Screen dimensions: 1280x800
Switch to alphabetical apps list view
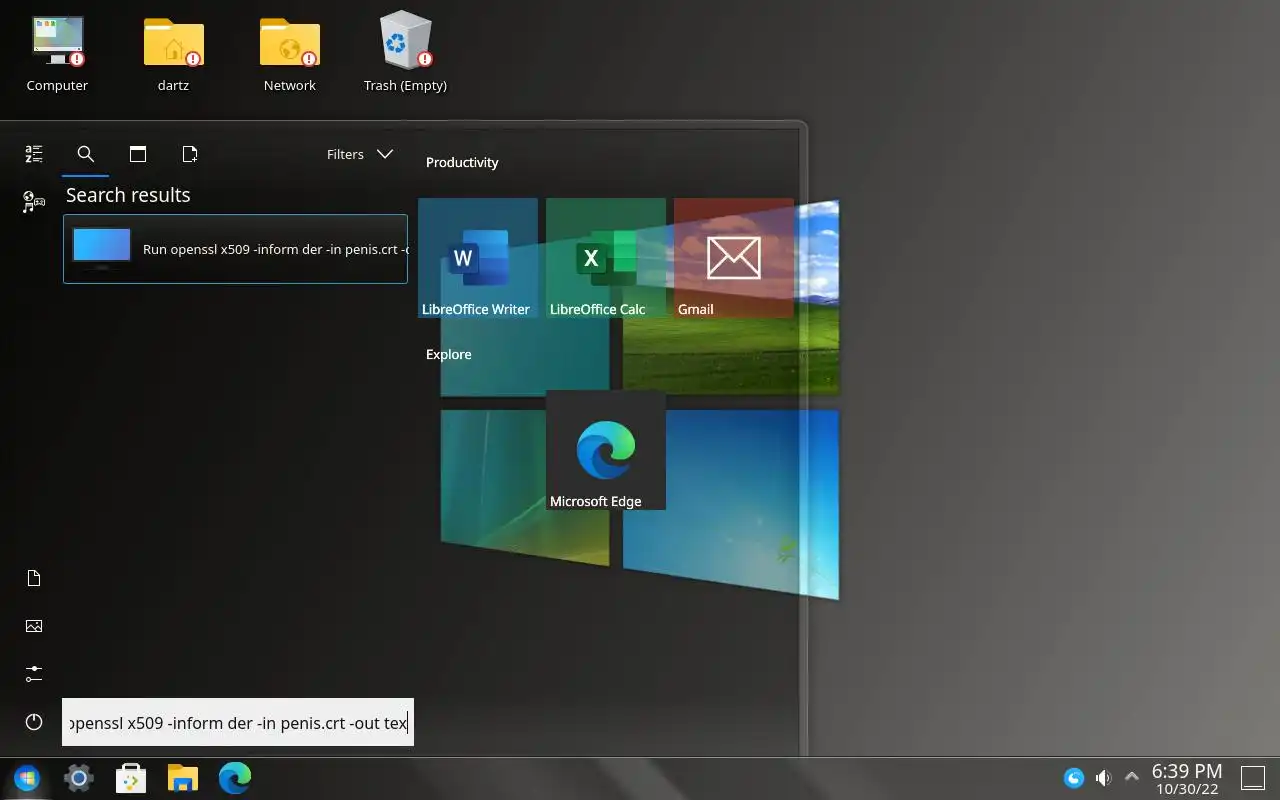(34, 154)
